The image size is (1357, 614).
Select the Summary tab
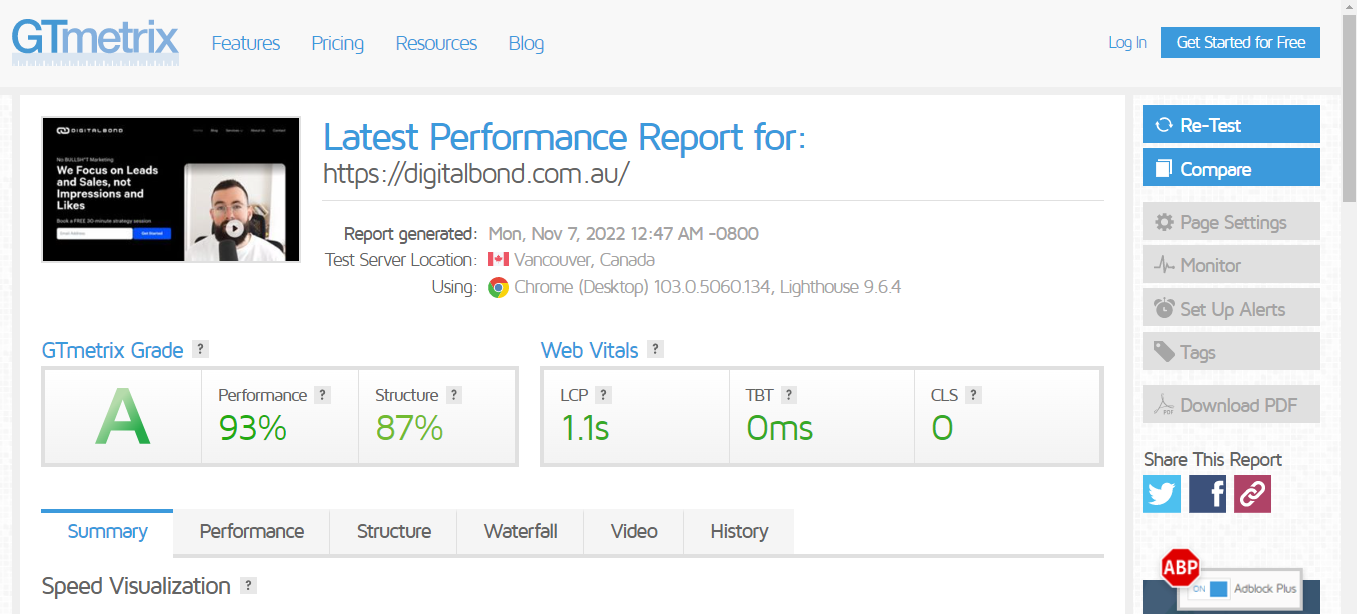107,531
